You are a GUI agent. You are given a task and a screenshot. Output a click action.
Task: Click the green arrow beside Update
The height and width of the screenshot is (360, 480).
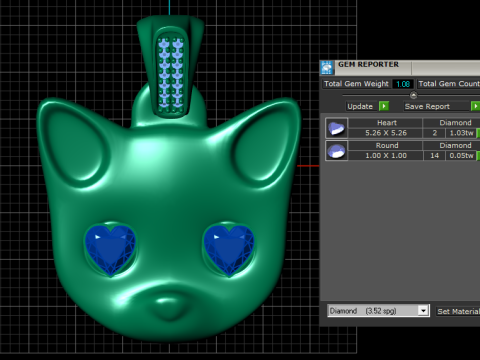(384, 106)
